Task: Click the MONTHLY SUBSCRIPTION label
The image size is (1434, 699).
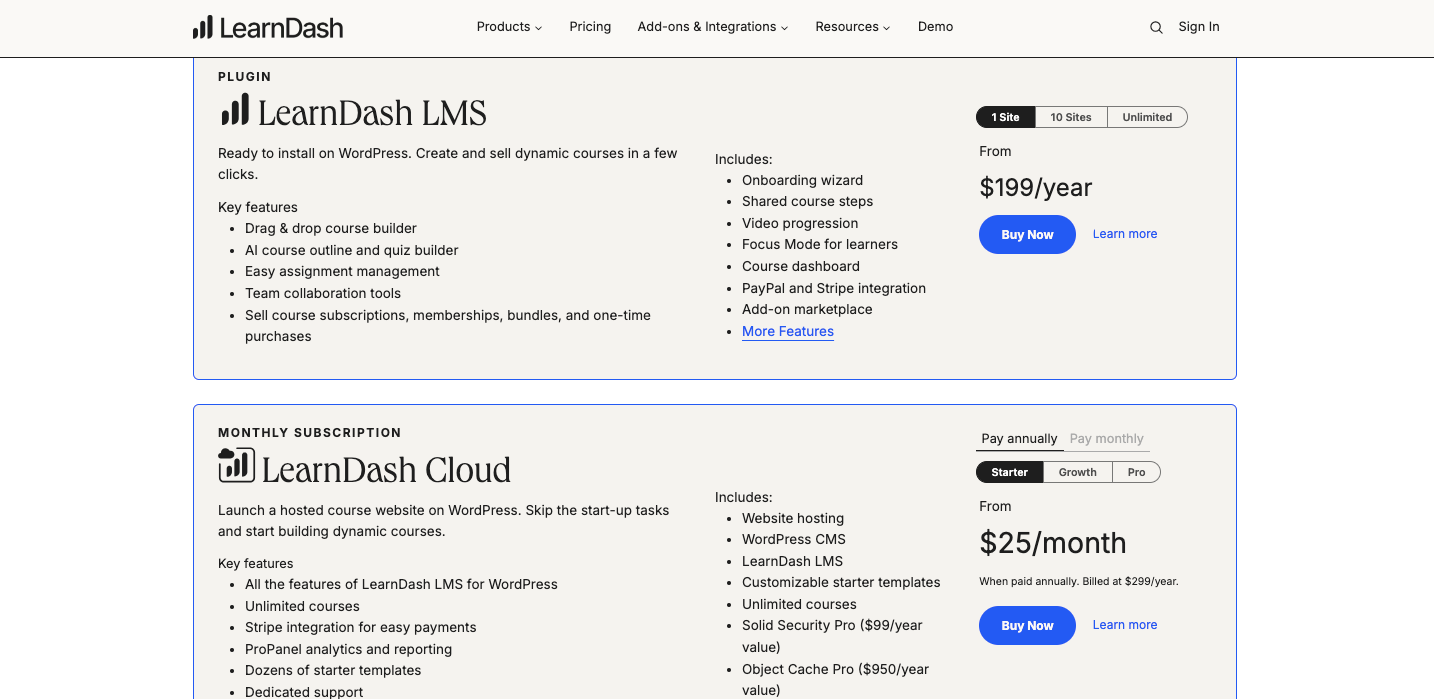Action: 310,433
